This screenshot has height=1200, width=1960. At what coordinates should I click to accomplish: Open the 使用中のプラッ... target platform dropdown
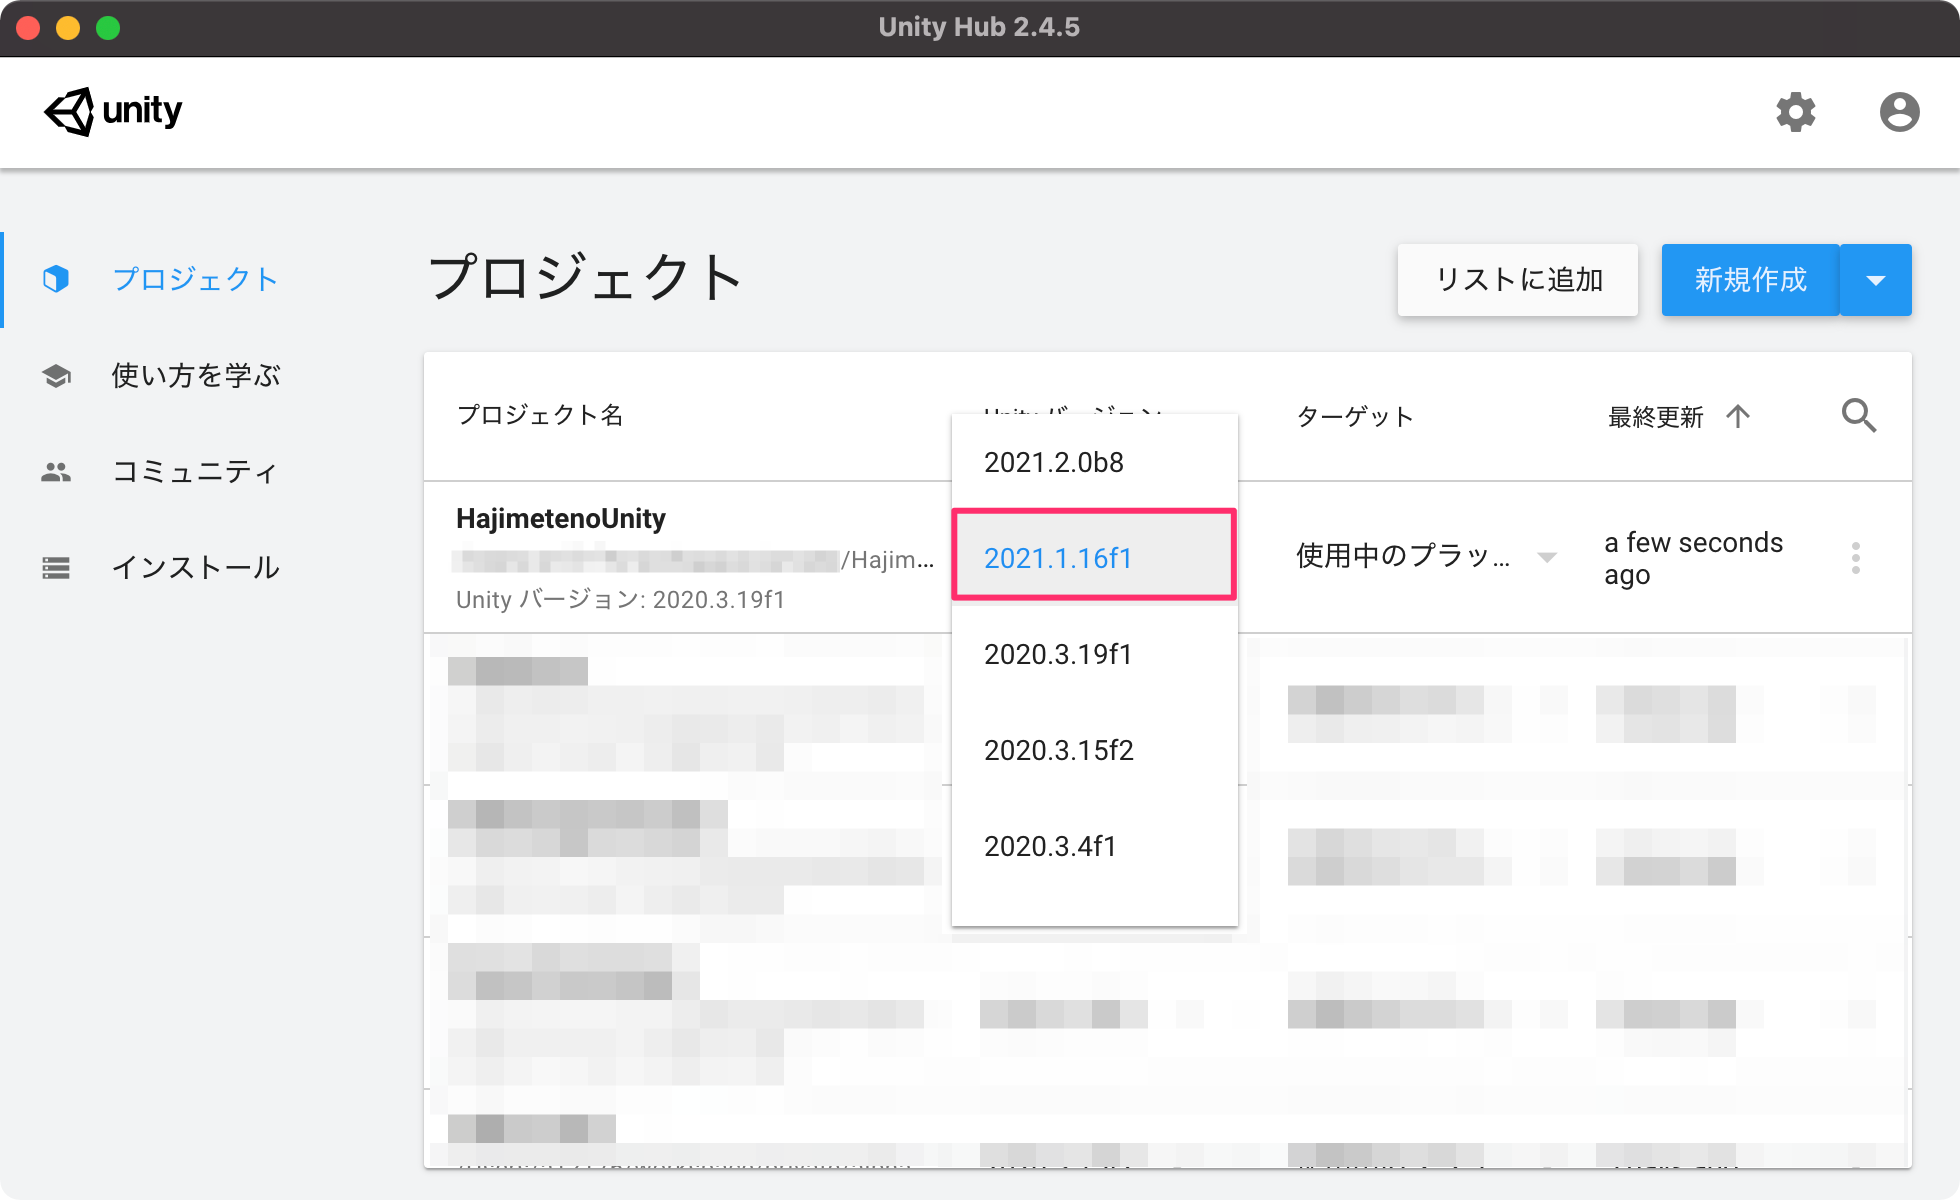pos(1426,557)
